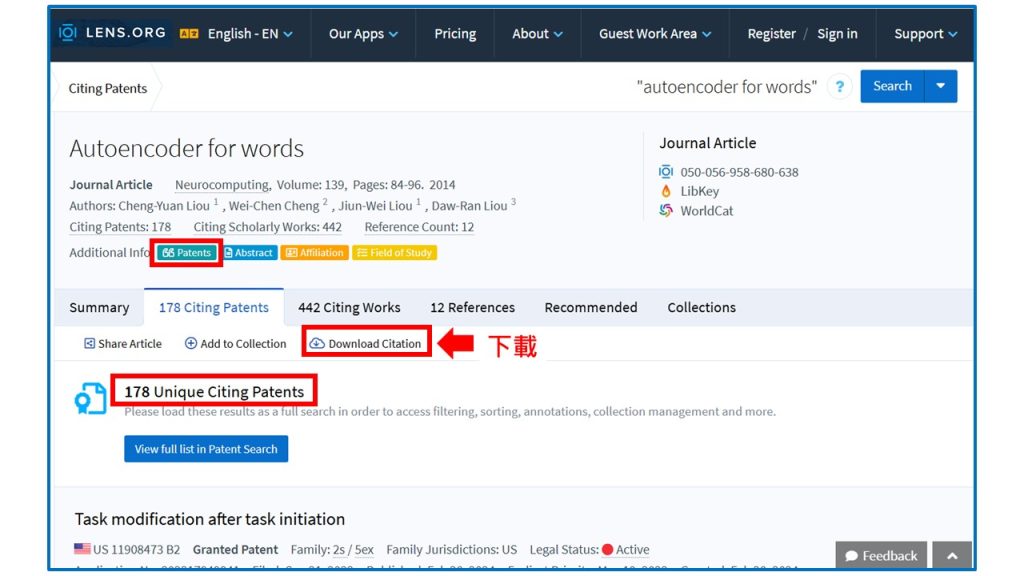
Task: Use the scroll-to-top arrow button
Action: coord(952,556)
